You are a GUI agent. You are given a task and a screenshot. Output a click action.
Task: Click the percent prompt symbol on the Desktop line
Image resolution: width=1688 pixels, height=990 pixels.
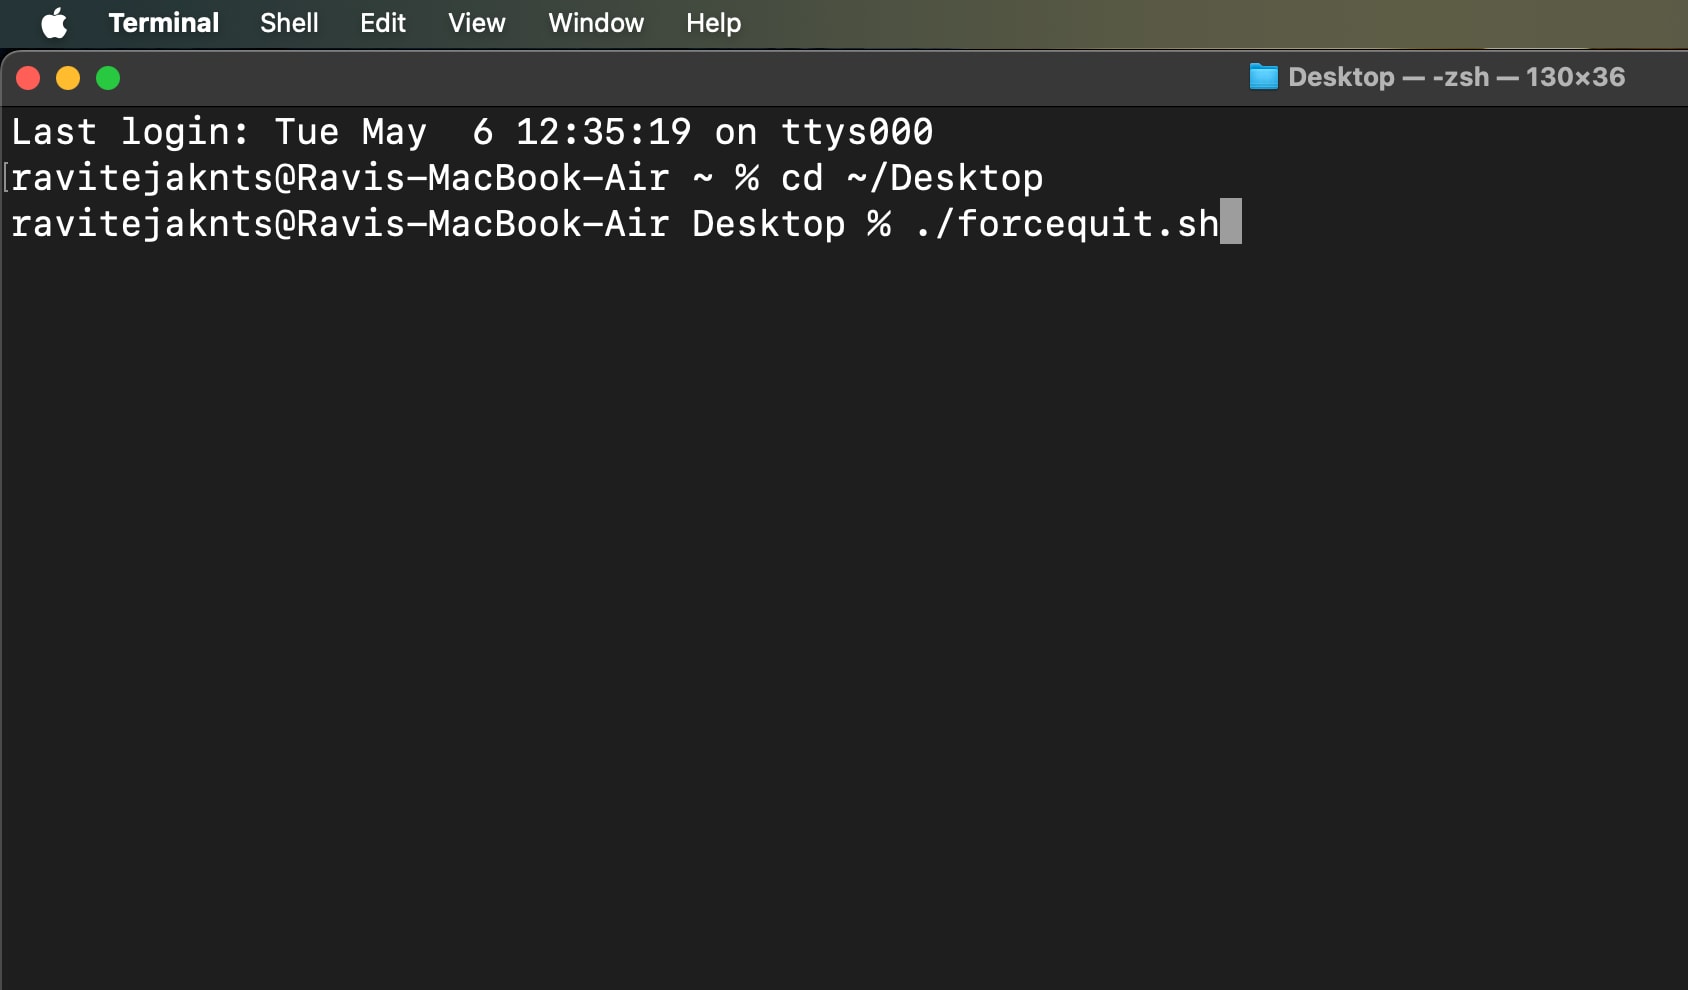point(879,222)
